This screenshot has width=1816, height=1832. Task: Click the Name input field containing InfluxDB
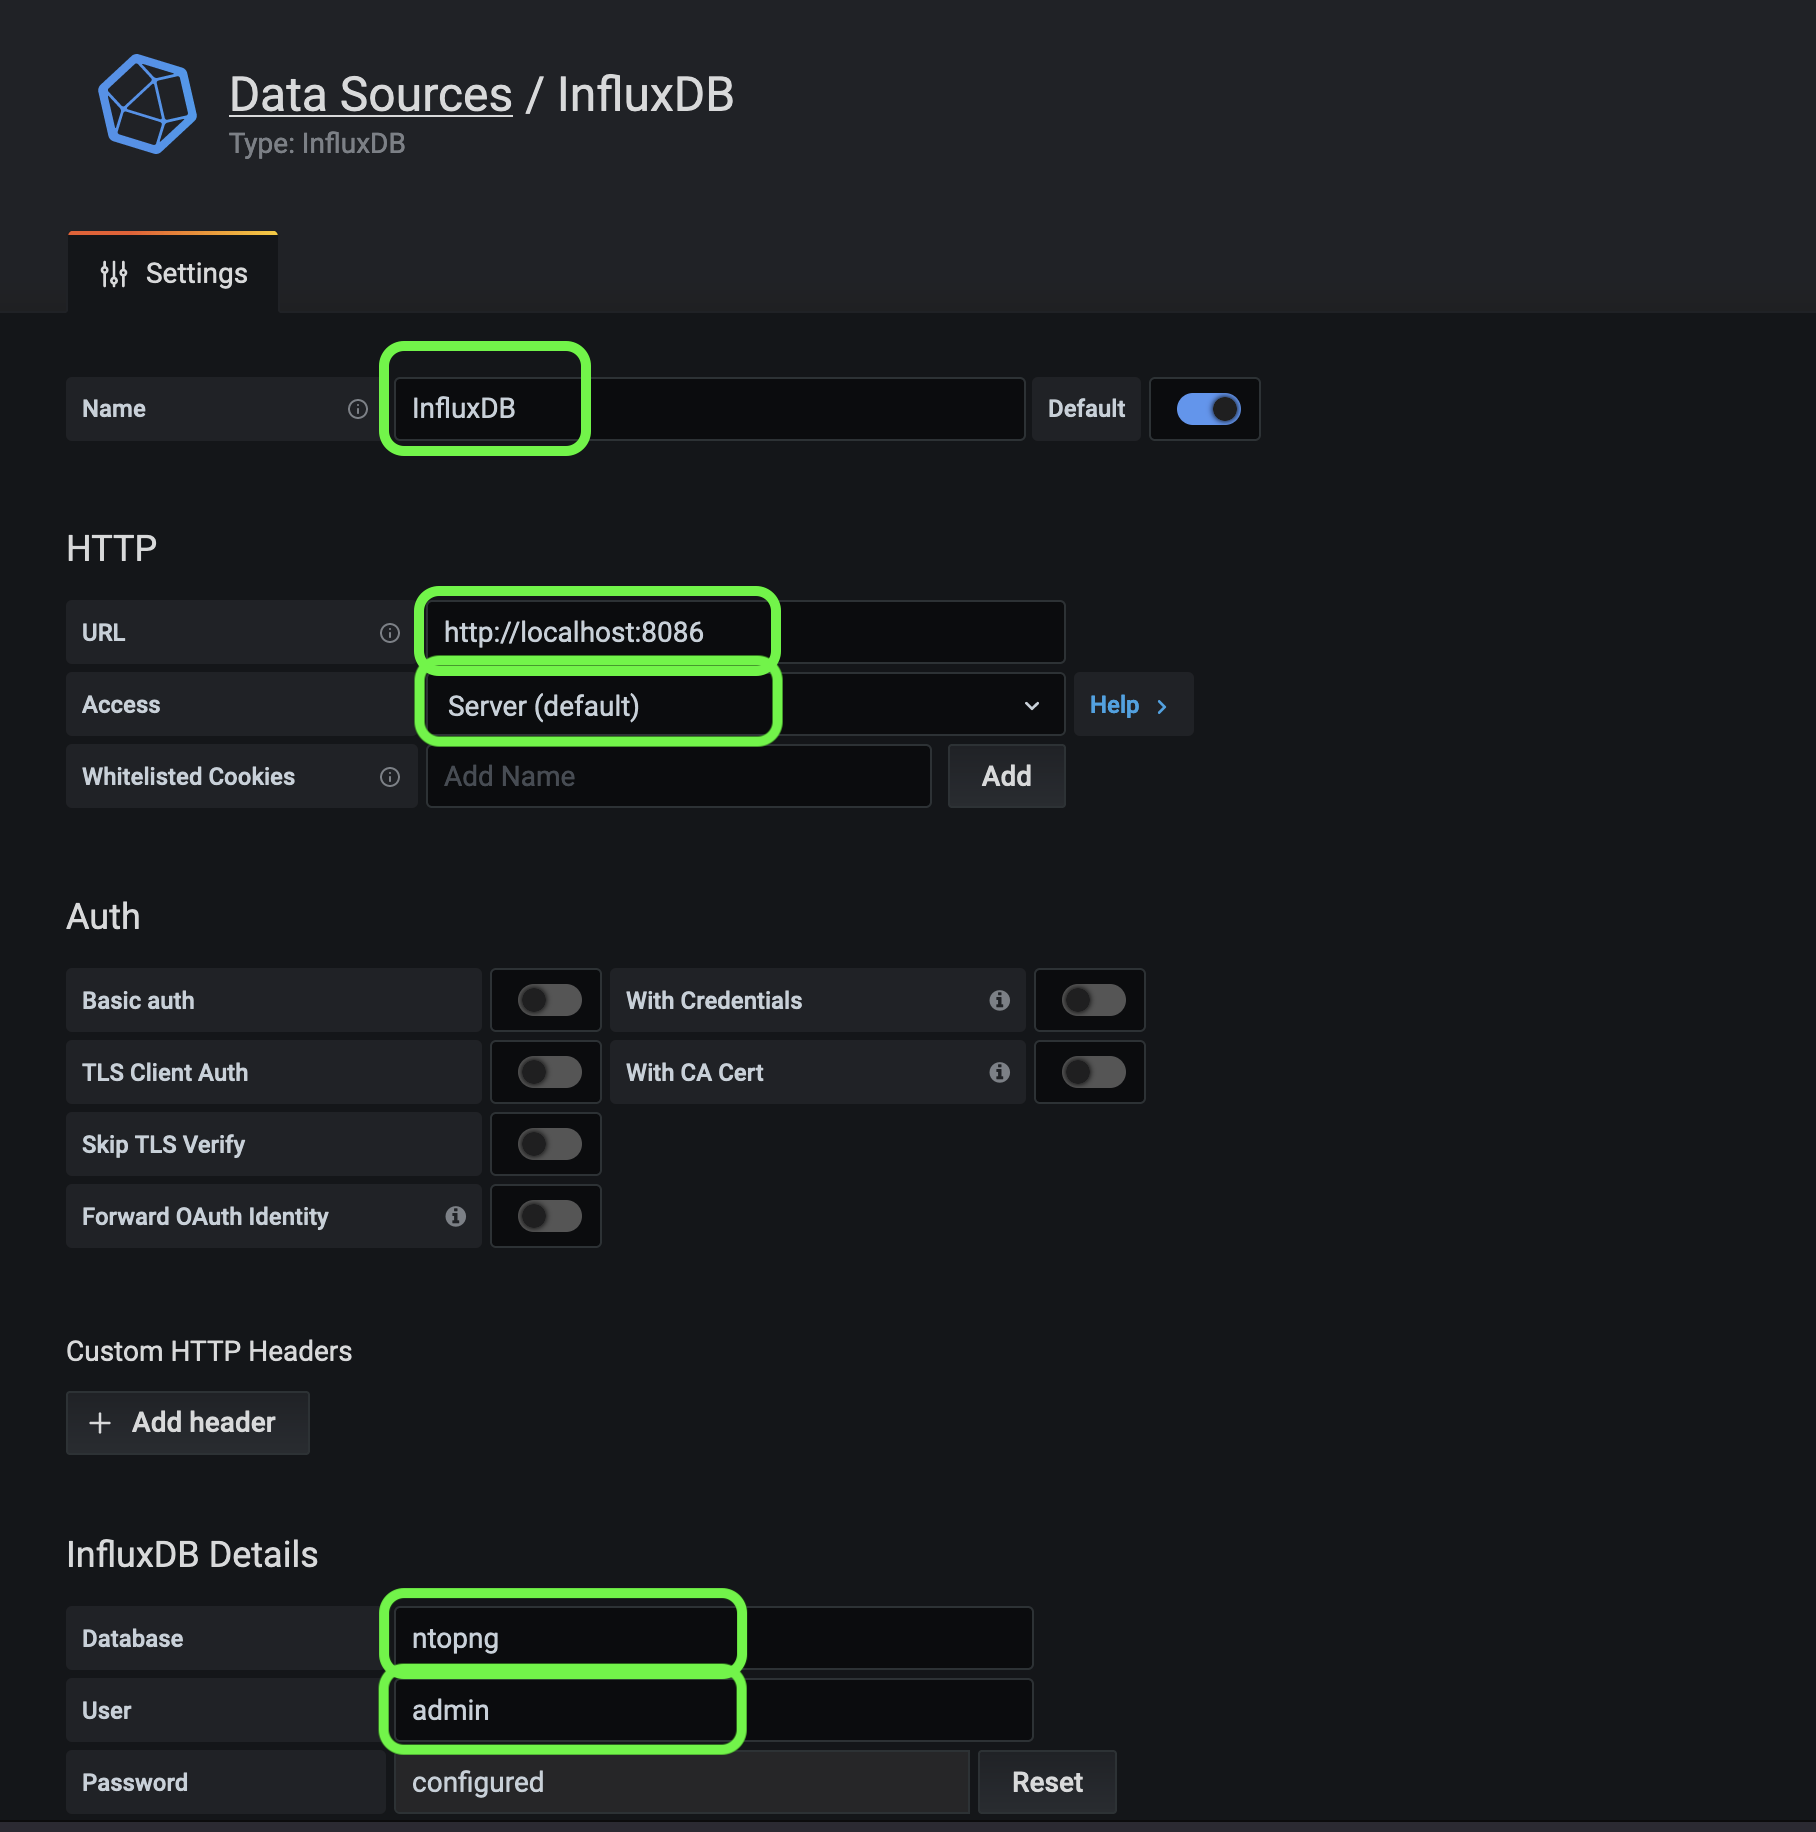[x=709, y=408]
